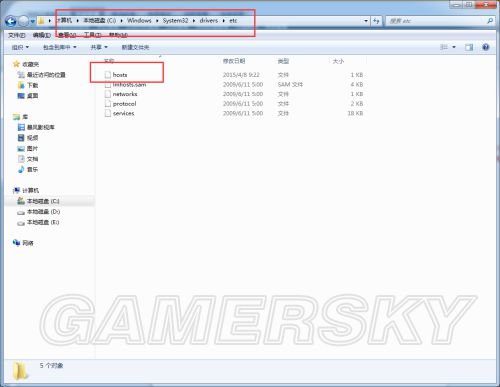This screenshot has width=500, height=387.
Task: Open the 工具(T) menu
Action: pos(92,35)
